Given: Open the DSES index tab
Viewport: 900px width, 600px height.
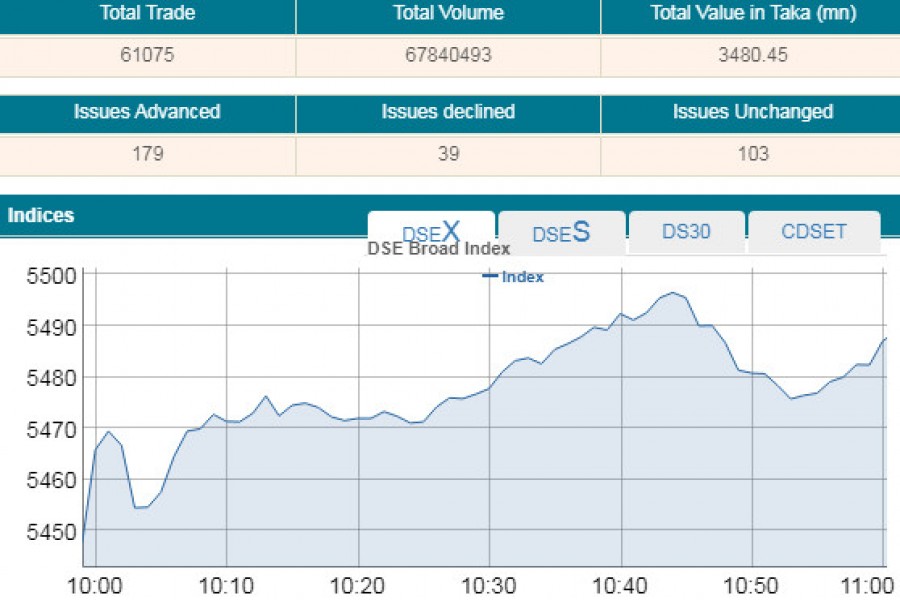Looking at the screenshot, I should (x=561, y=232).
